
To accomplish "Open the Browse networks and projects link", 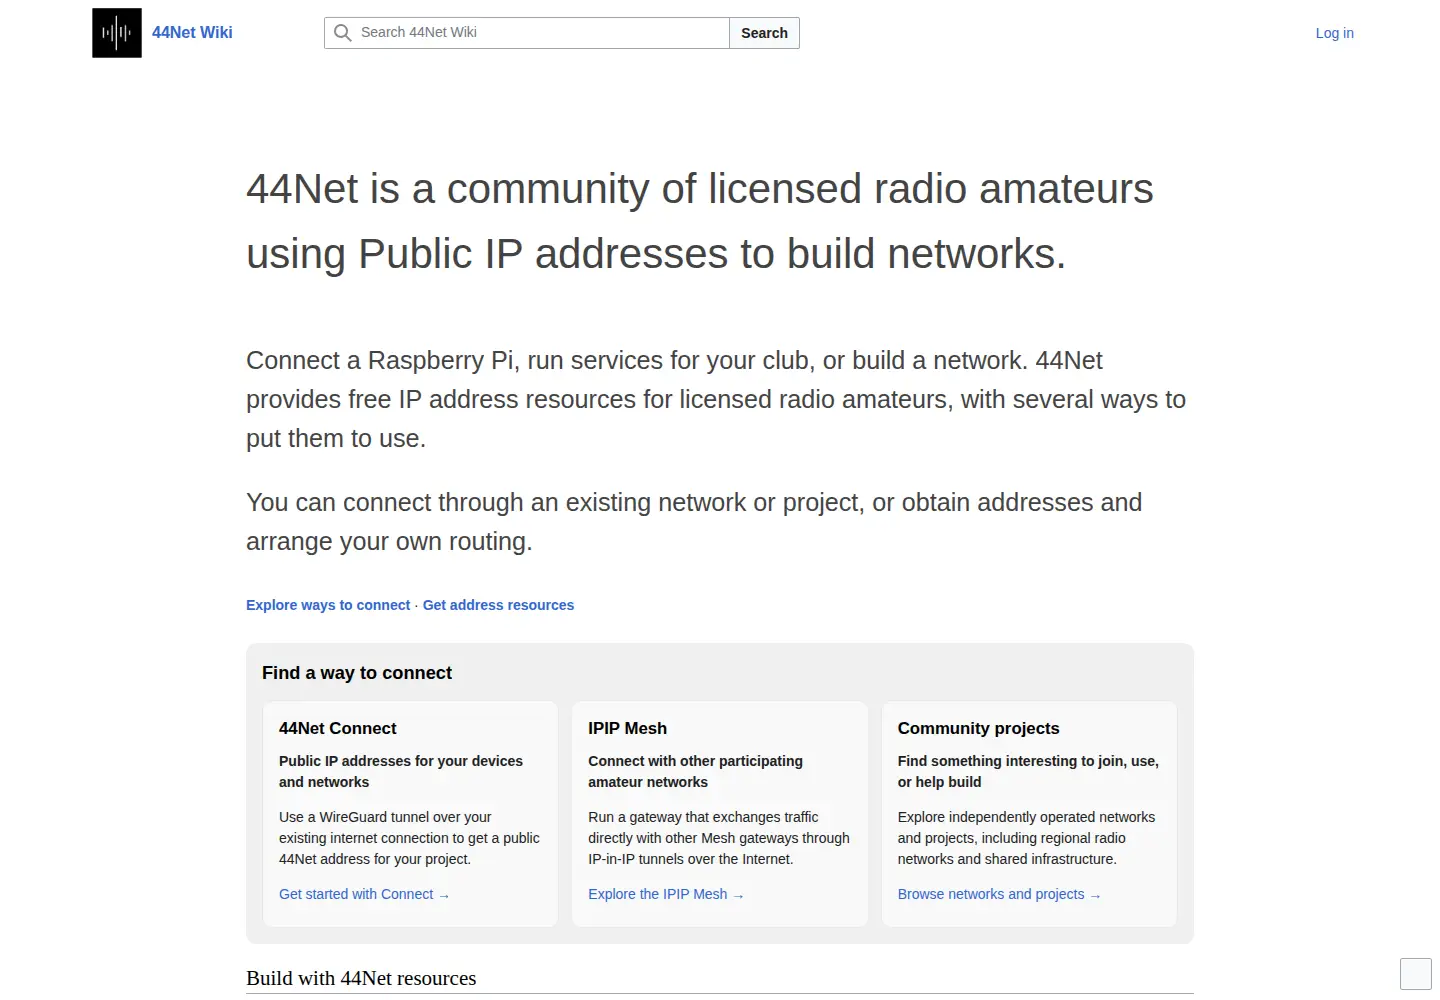I will coord(999,894).
